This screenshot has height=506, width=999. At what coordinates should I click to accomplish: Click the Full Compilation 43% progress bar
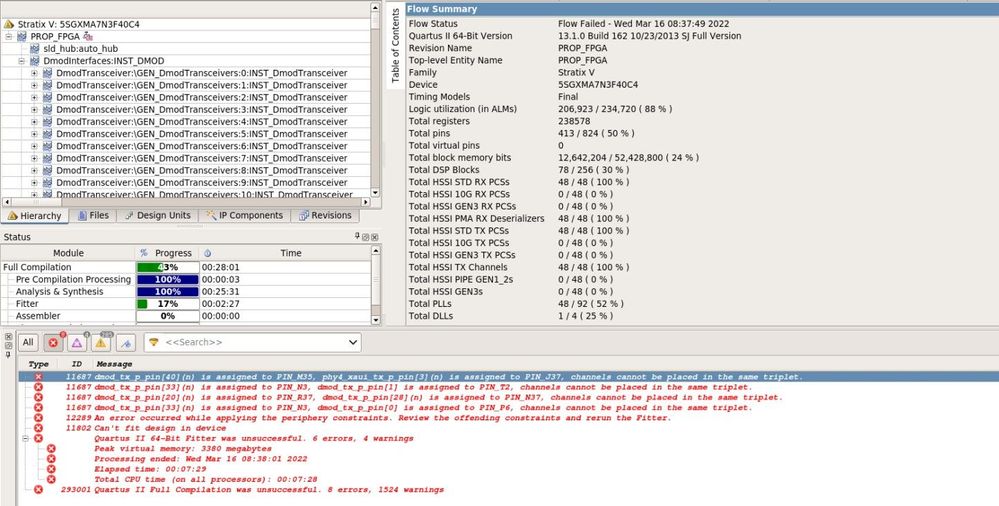pos(168,267)
